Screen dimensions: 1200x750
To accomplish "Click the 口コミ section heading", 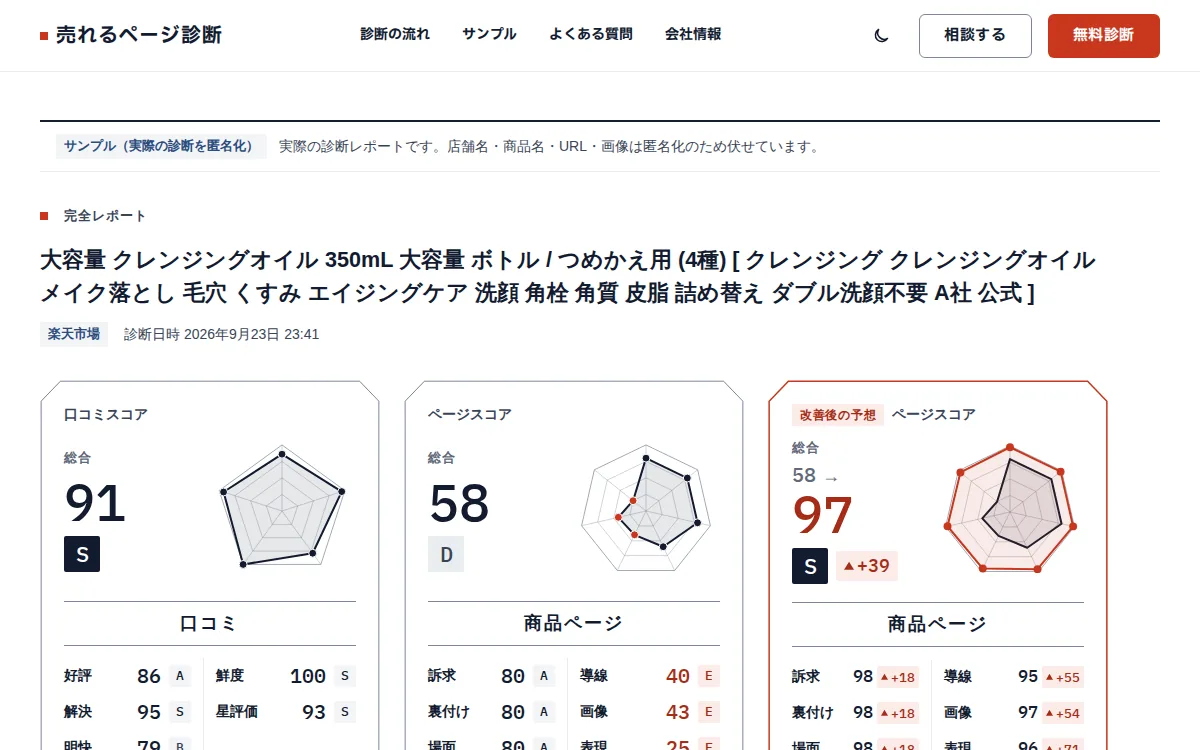I will (210, 624).
